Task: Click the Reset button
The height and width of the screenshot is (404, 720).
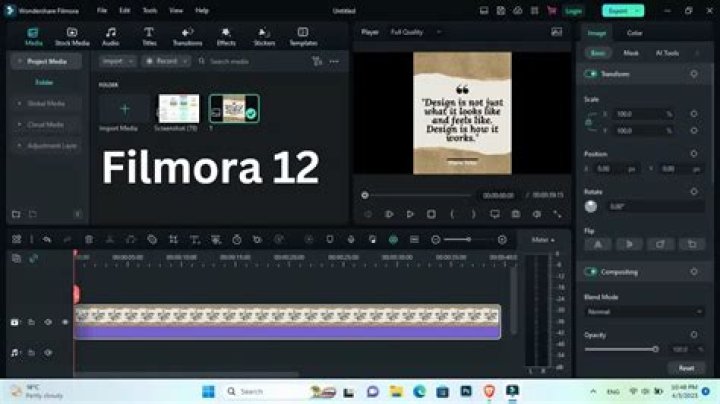Action: click(x=686, y=368)
